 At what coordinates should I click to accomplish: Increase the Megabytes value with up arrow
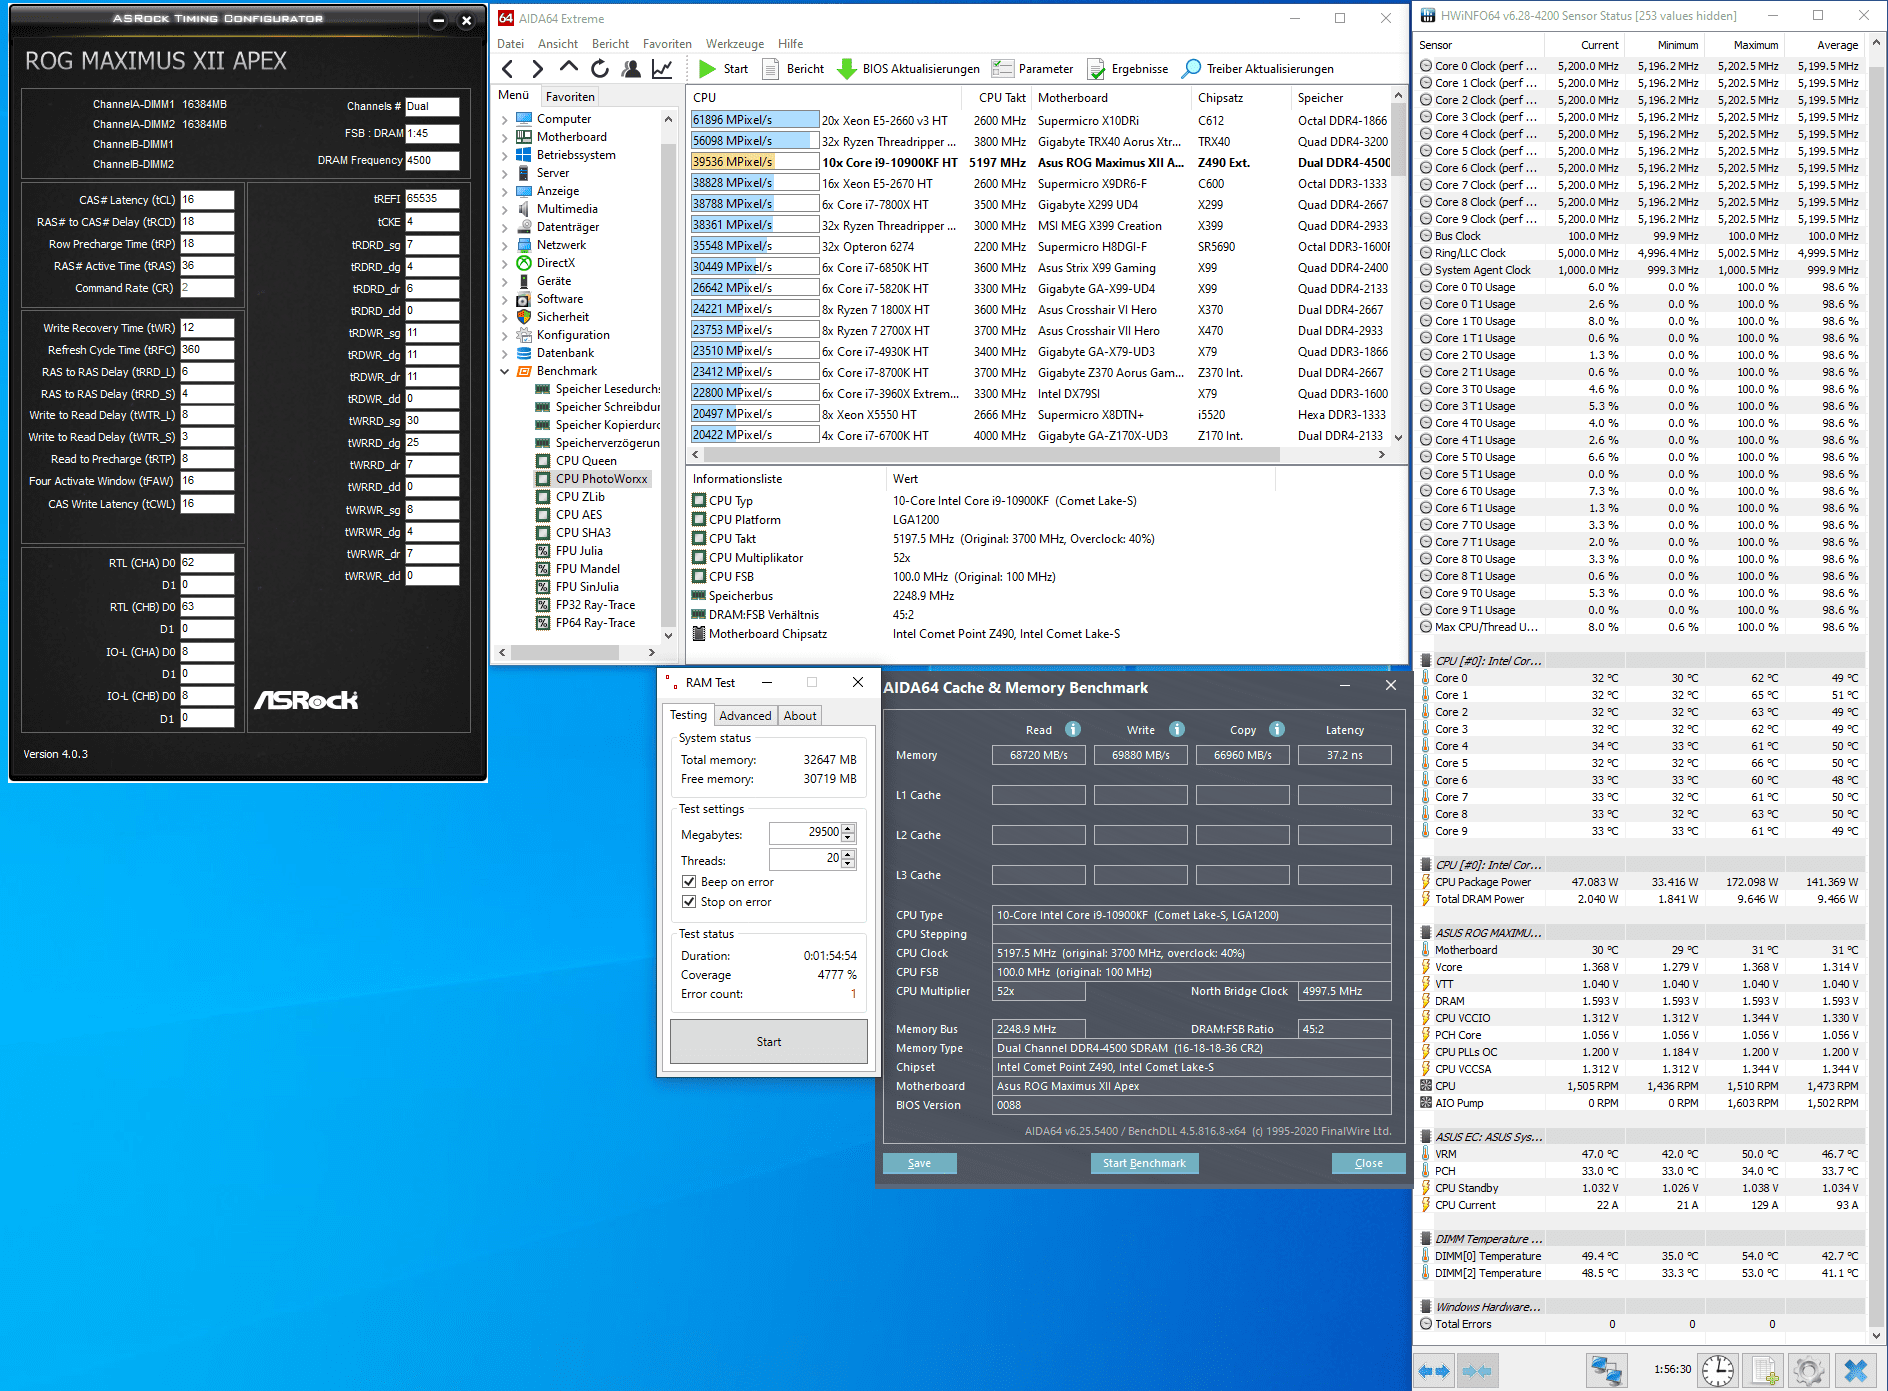click(849, 828)
